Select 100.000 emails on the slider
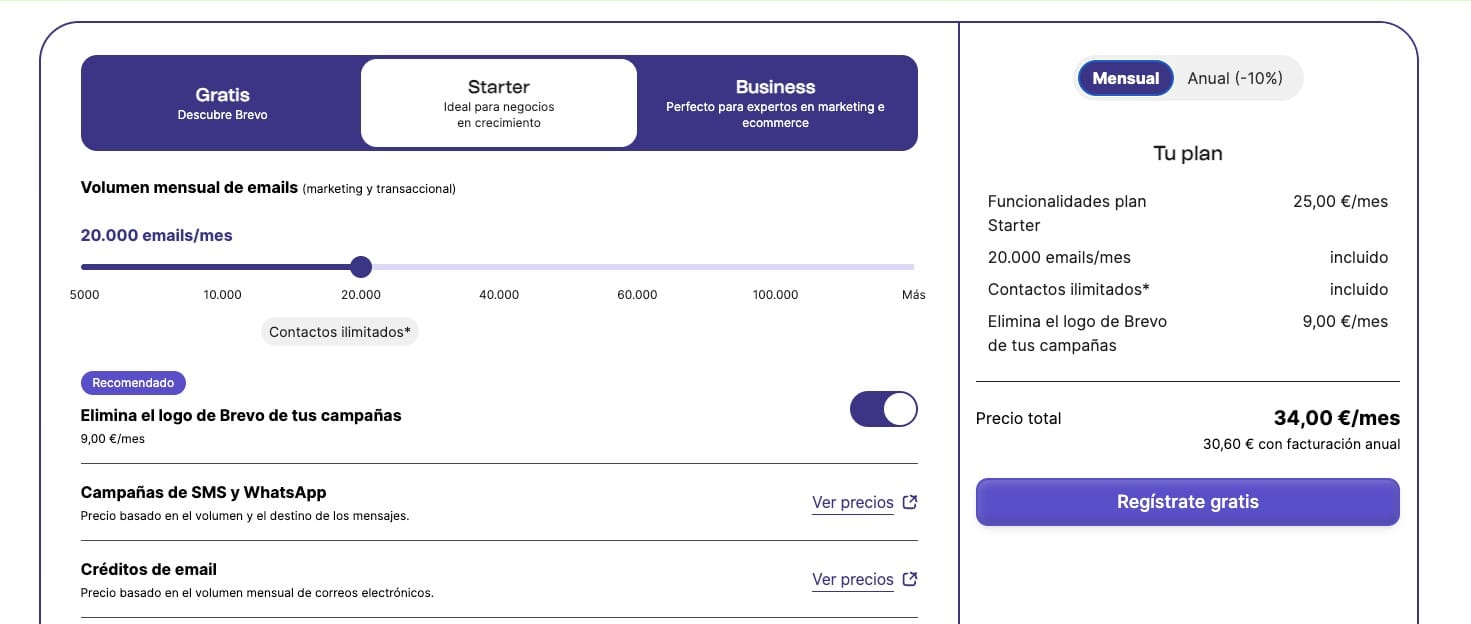This screenshot has height=624, width=1471. pyautogui.click(x=776, y=267)
